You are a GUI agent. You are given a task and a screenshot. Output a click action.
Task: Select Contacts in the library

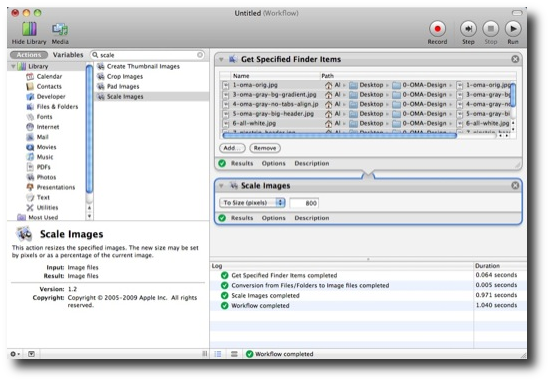click(x=49, y=87)
